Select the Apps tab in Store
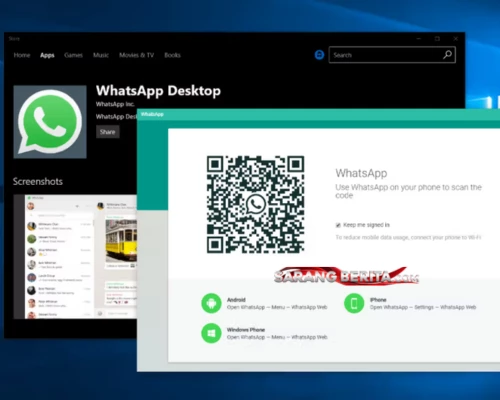This screenshot has height=400, width=500. (47, 55)
